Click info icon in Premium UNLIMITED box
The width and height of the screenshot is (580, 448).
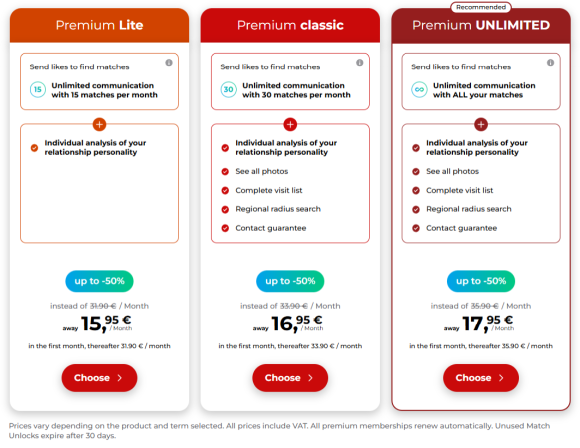coord(550,63)
